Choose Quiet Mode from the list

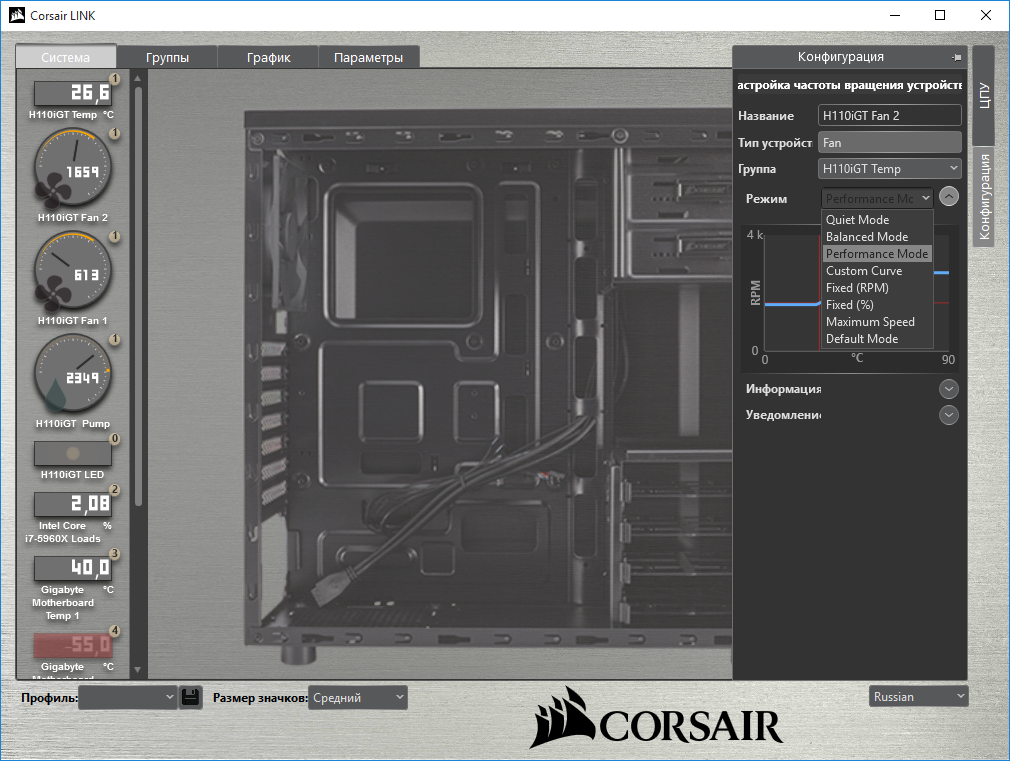857,220
